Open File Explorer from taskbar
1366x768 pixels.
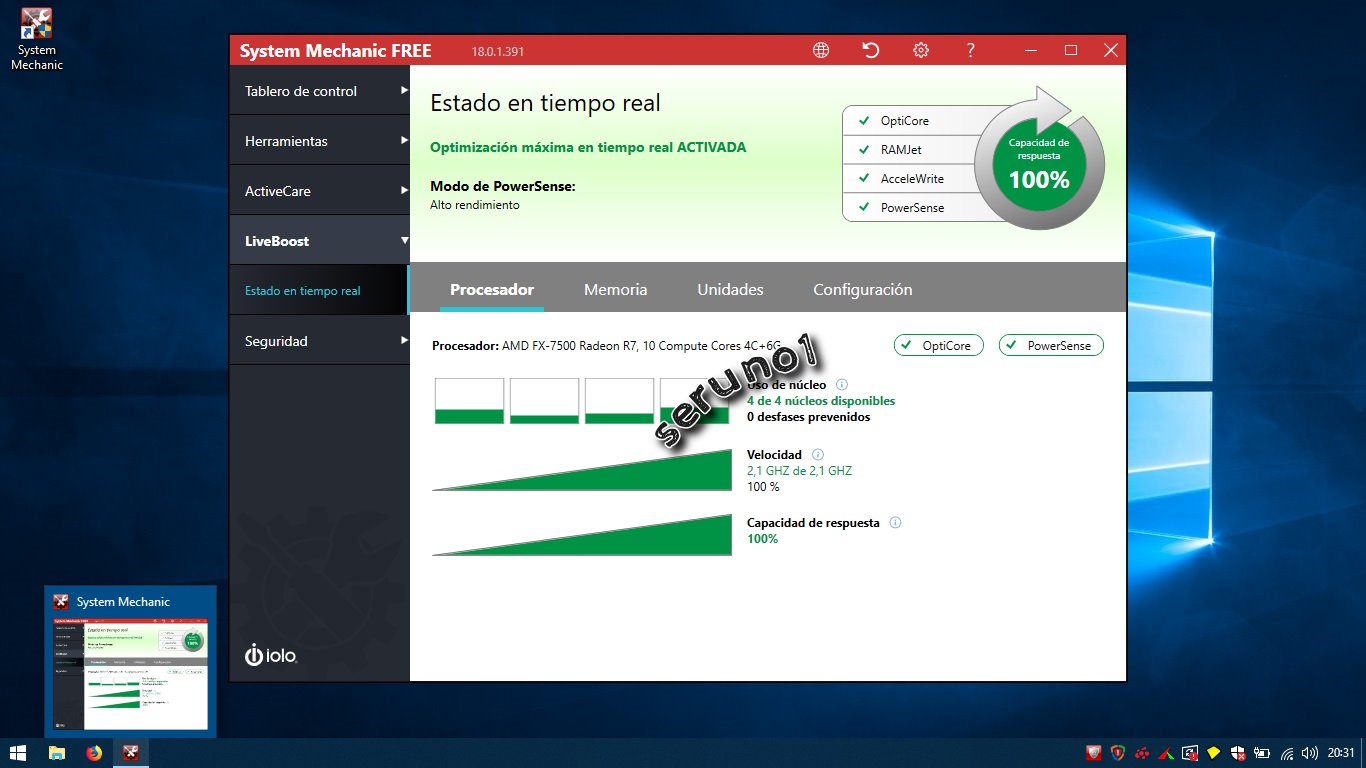point(57,753)
